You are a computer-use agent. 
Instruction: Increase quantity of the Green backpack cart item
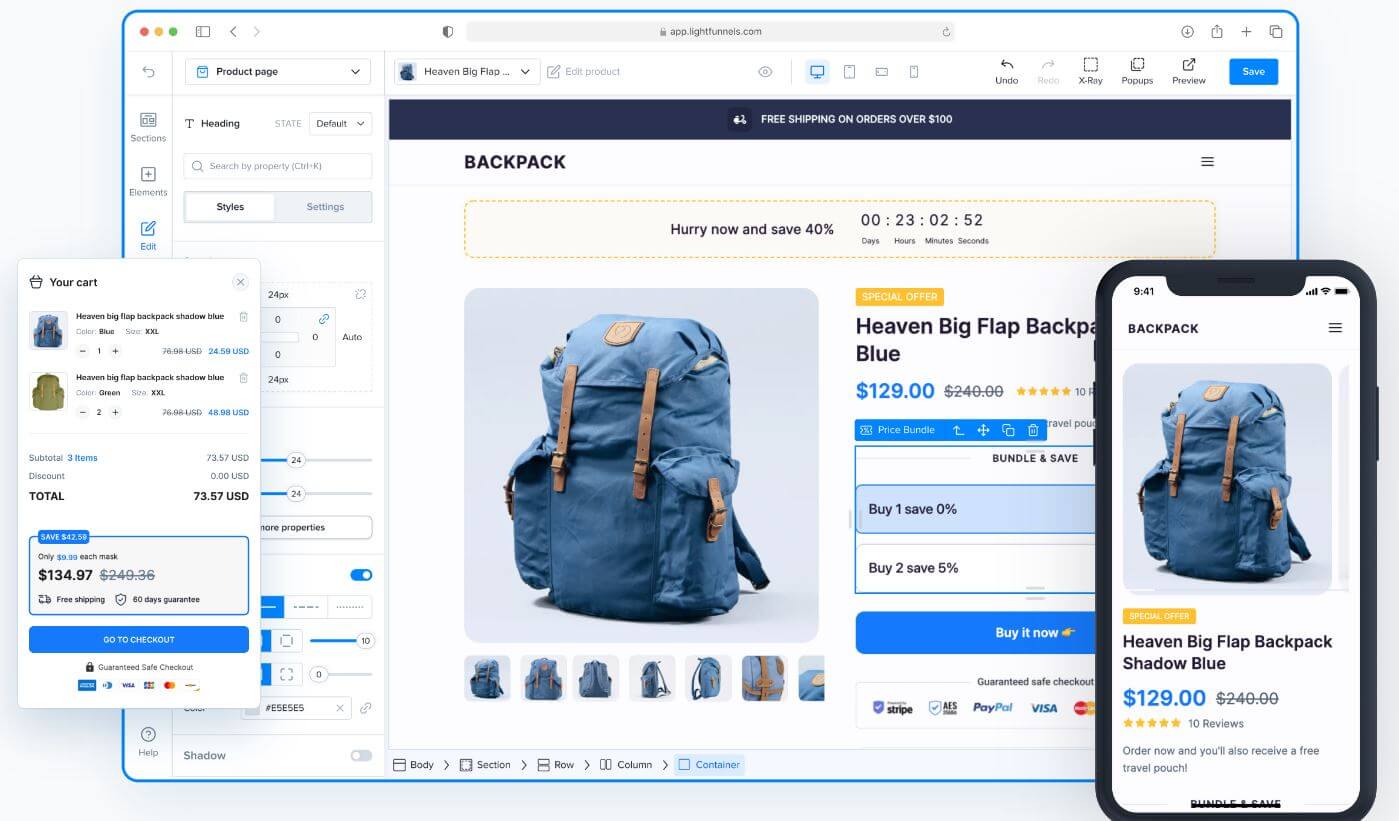pos(115,412)
